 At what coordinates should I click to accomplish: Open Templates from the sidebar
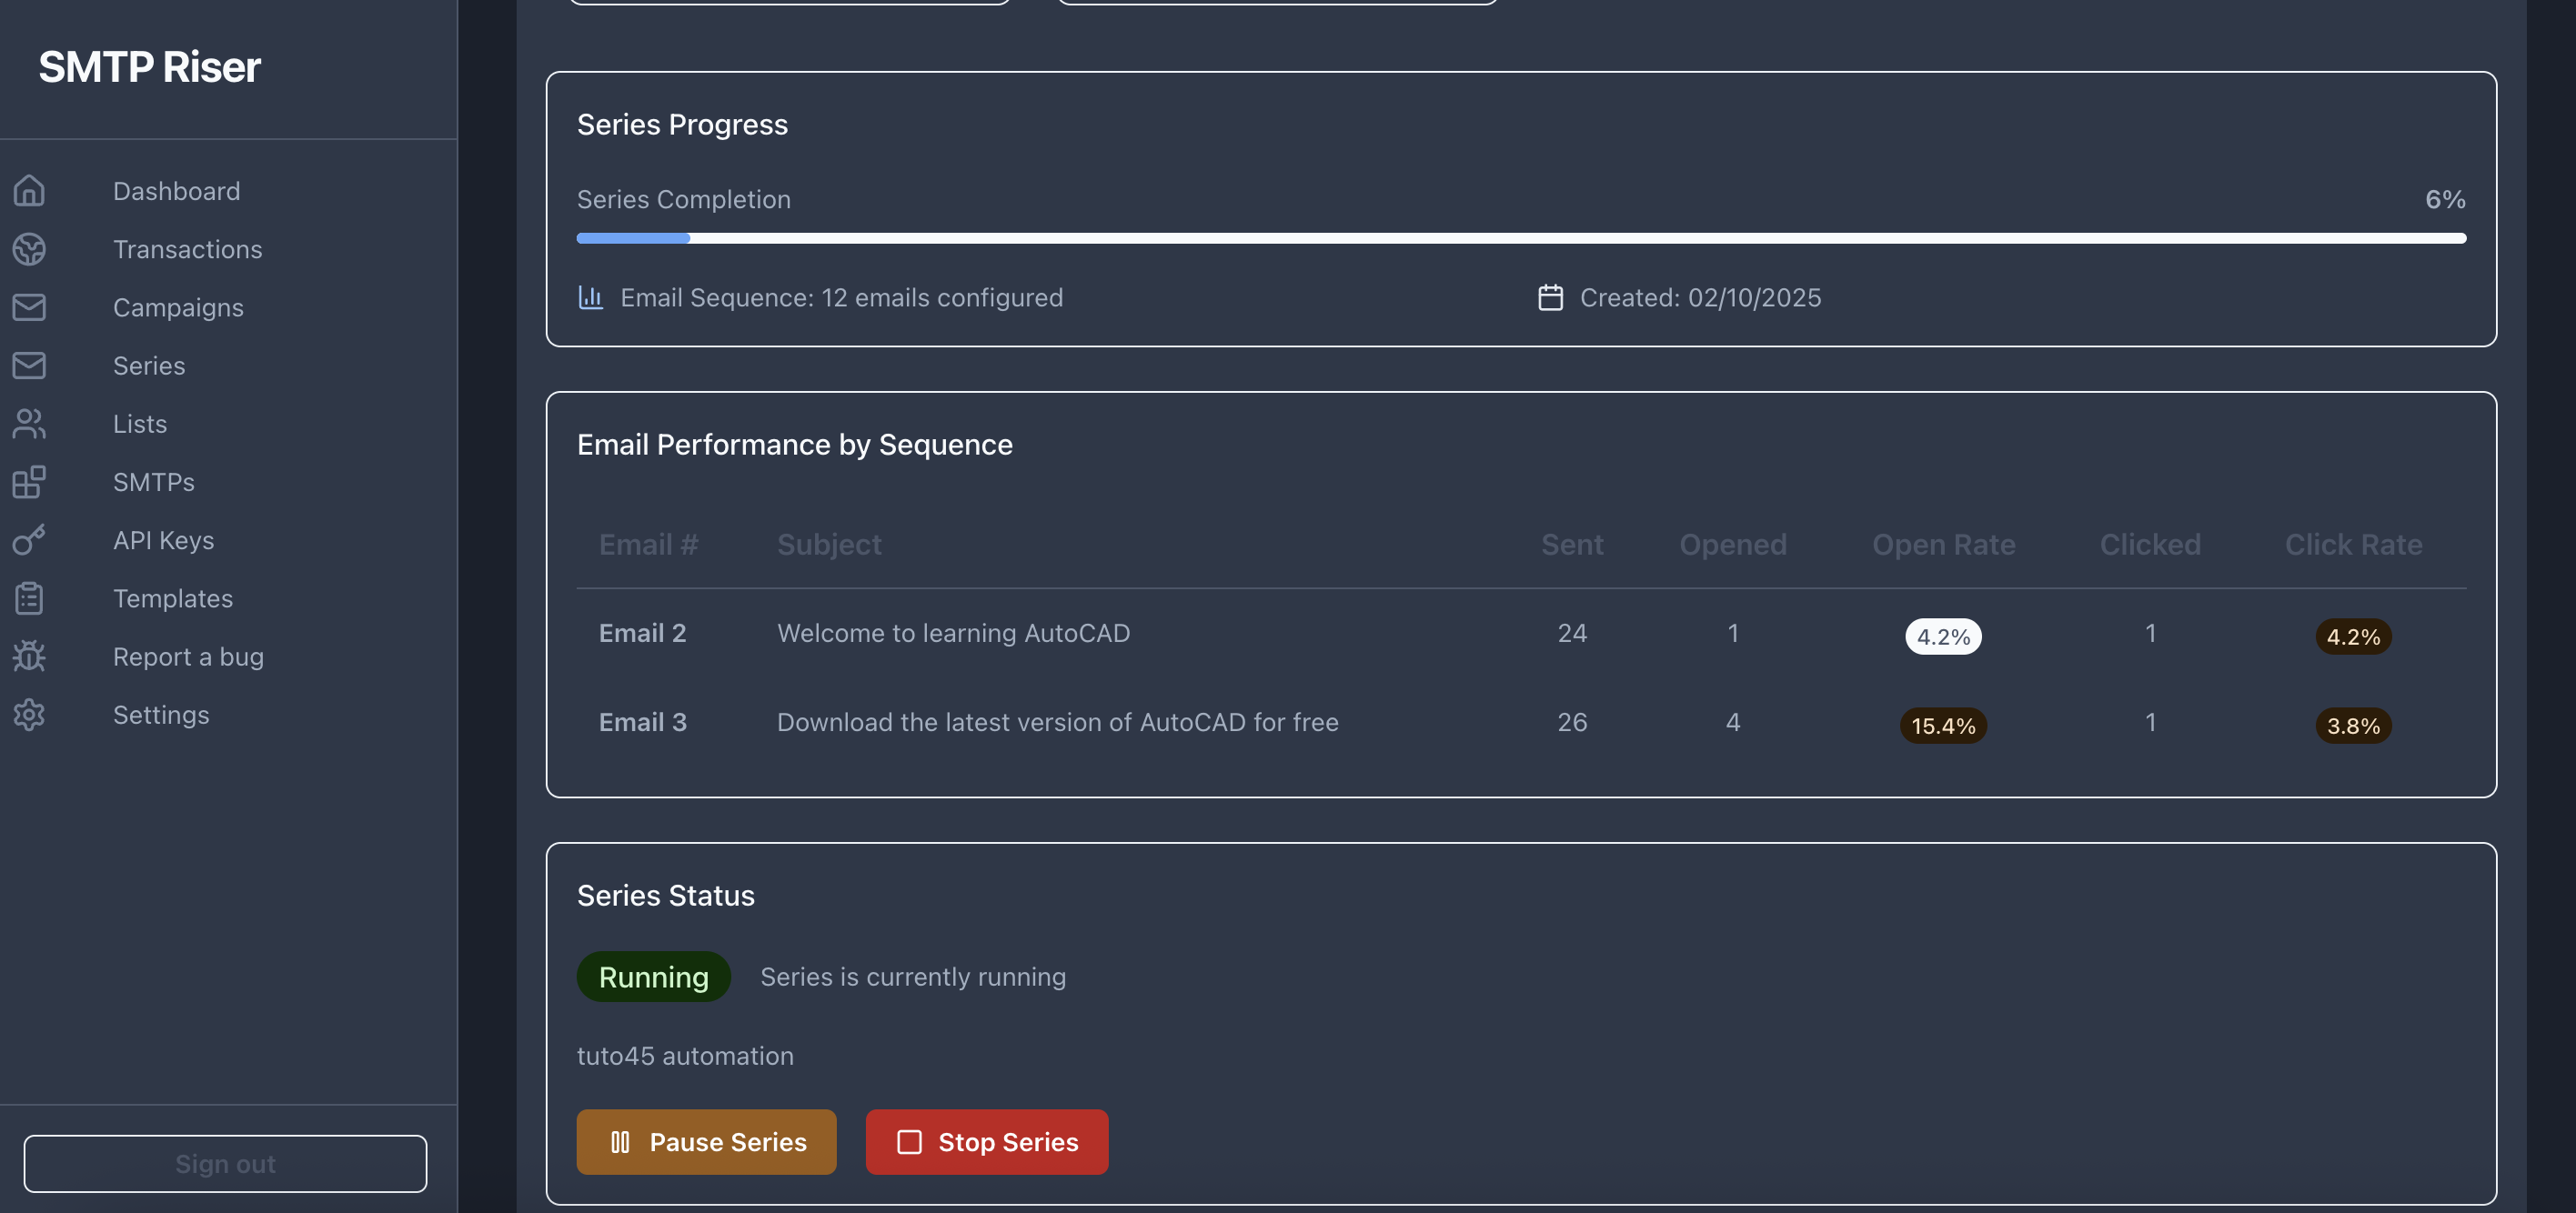tap(172, 598)
